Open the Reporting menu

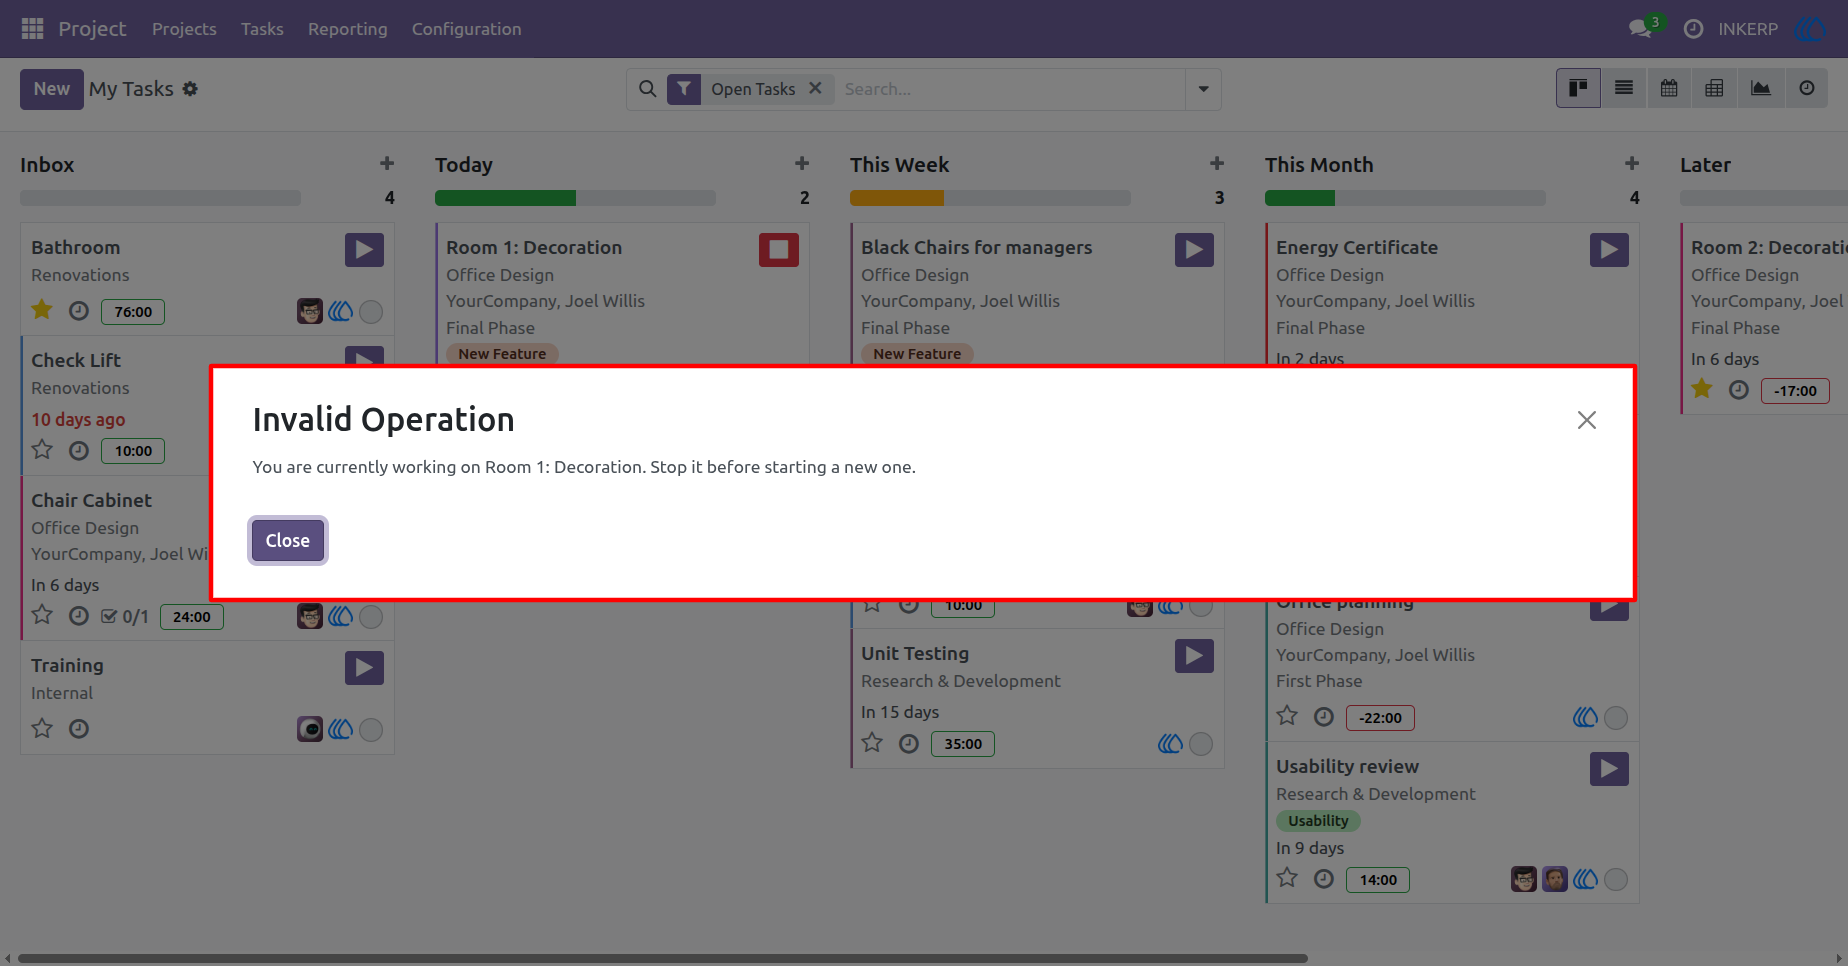coord(348,29)
